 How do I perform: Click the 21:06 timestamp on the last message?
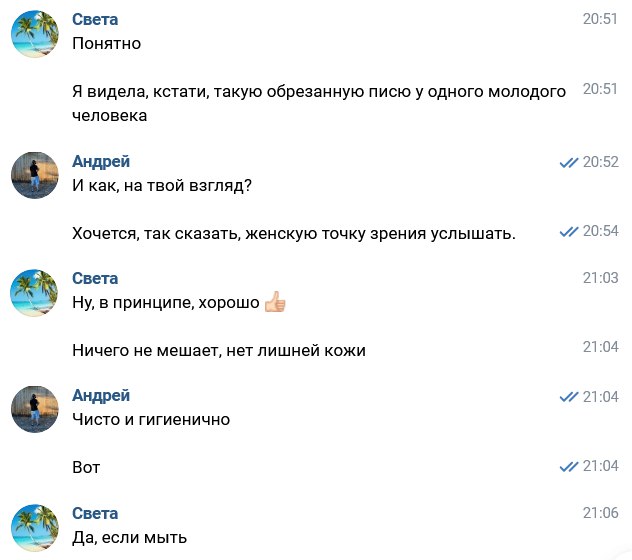(601, 513)
